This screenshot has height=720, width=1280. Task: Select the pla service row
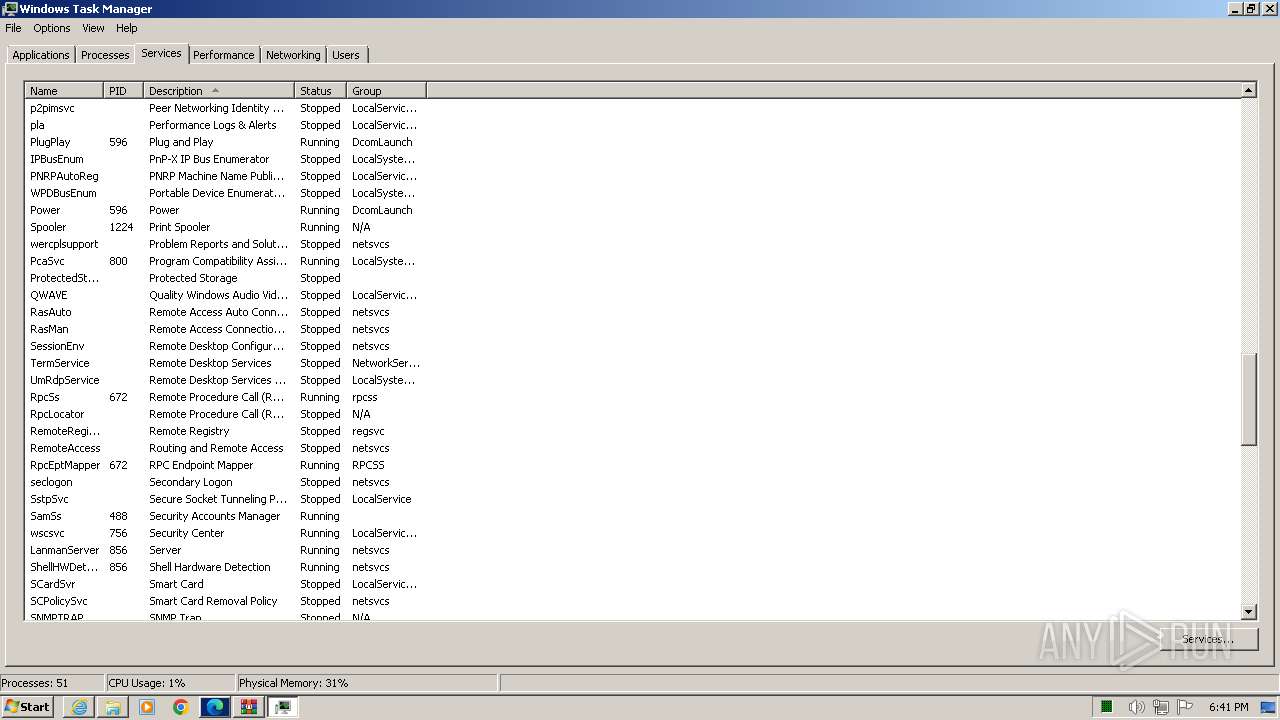[226, 125]
